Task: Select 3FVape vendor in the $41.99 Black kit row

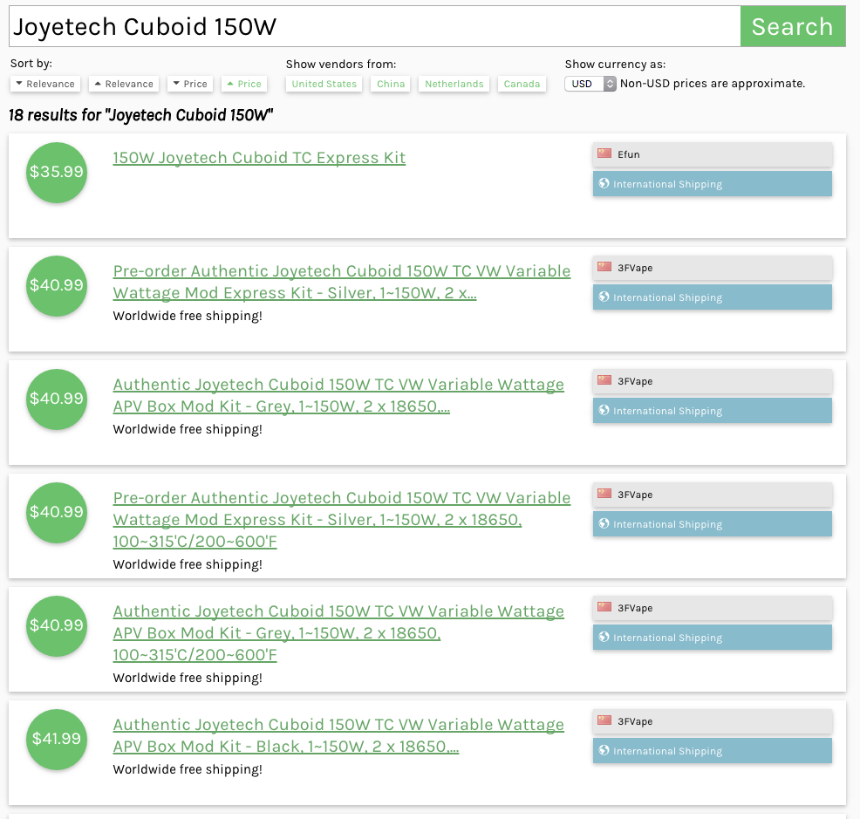Action: click(635, 721)
